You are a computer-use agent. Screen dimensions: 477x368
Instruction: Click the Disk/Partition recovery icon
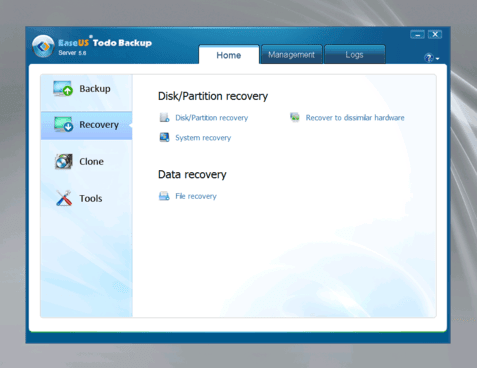pos(164,117)
